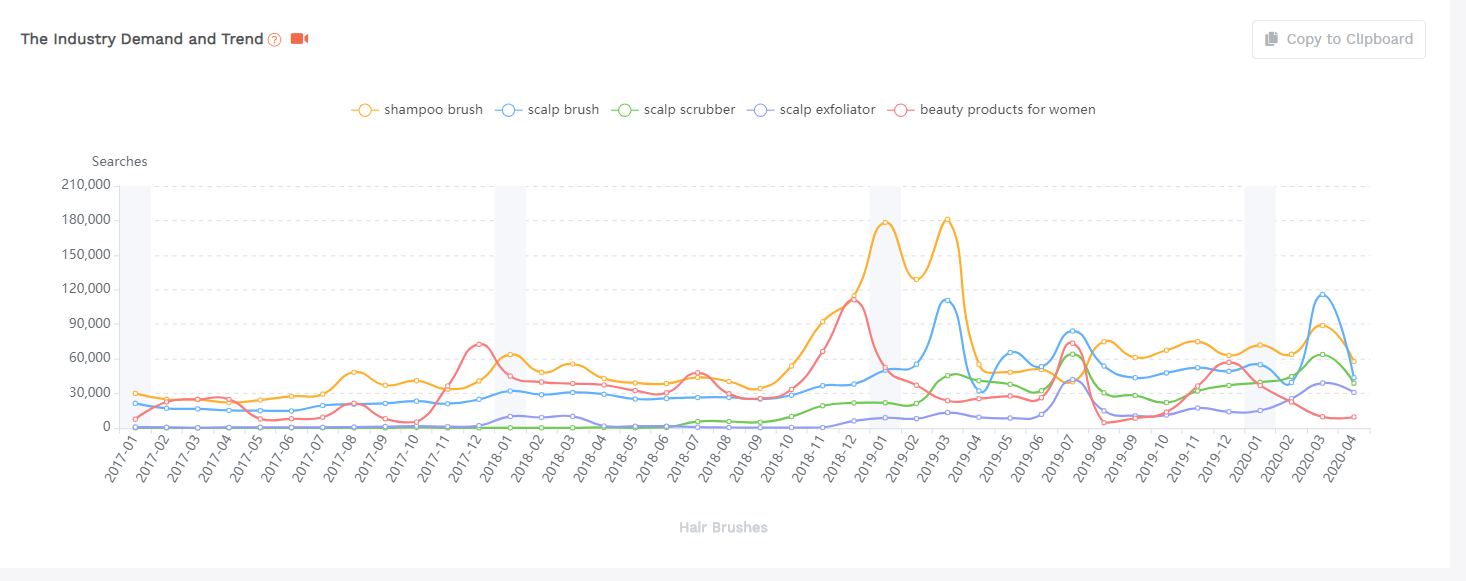The width and height of the screenshot is (1466, 581).
Task: Click the 2020-03 scalp brush peak point
Action: 1322,294
